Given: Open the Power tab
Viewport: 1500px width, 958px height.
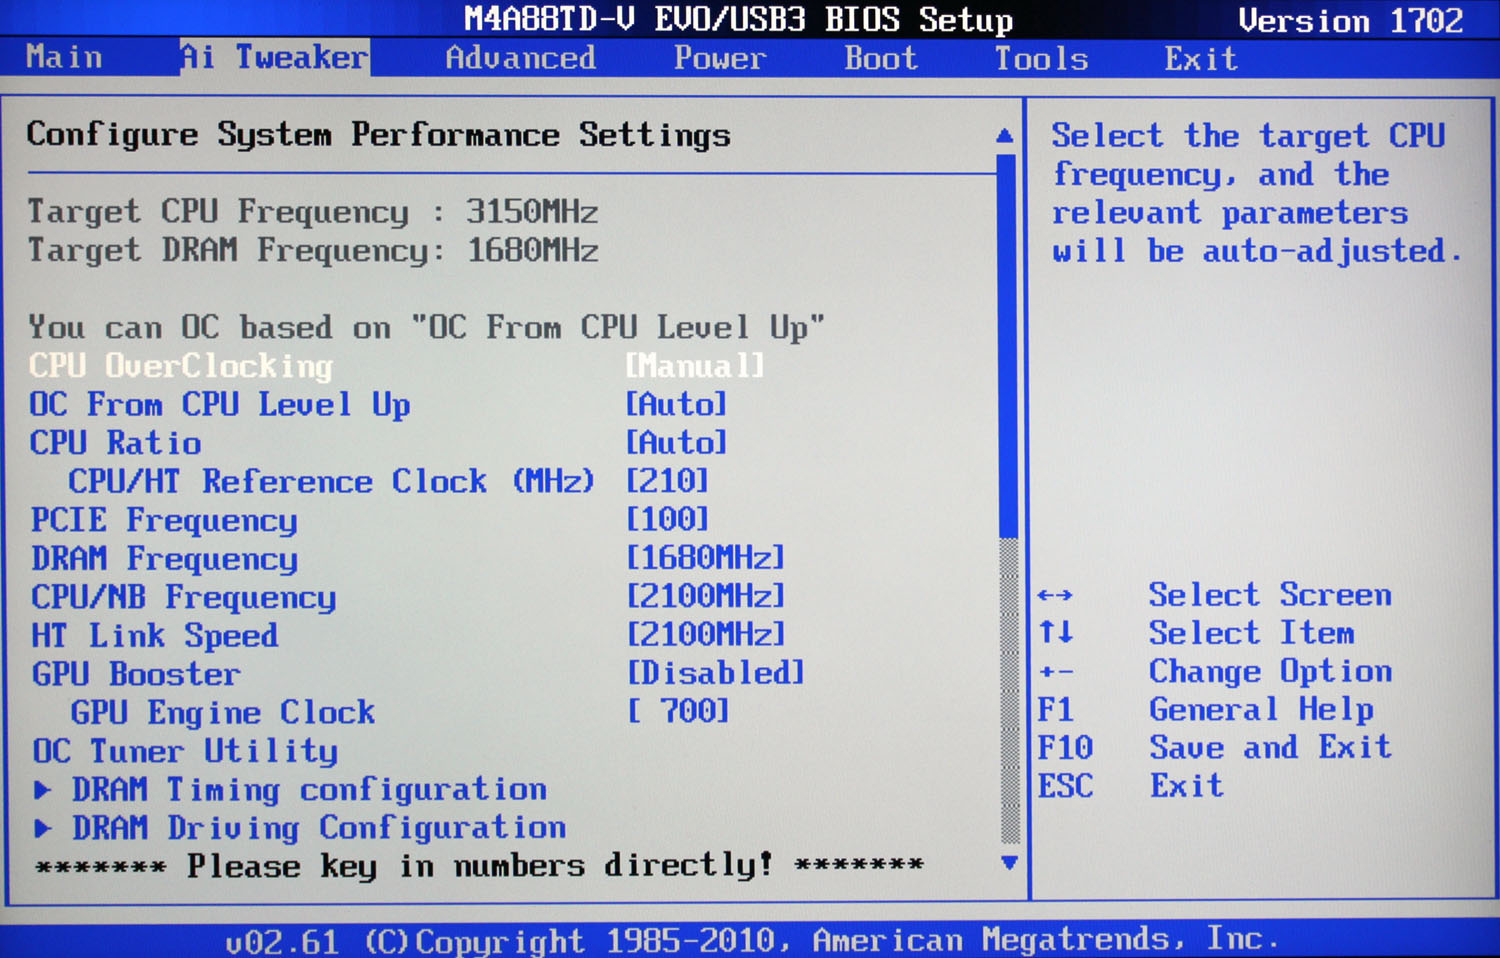Looking at the screenshot, I should pyautogui.click(x=720, y=58).
